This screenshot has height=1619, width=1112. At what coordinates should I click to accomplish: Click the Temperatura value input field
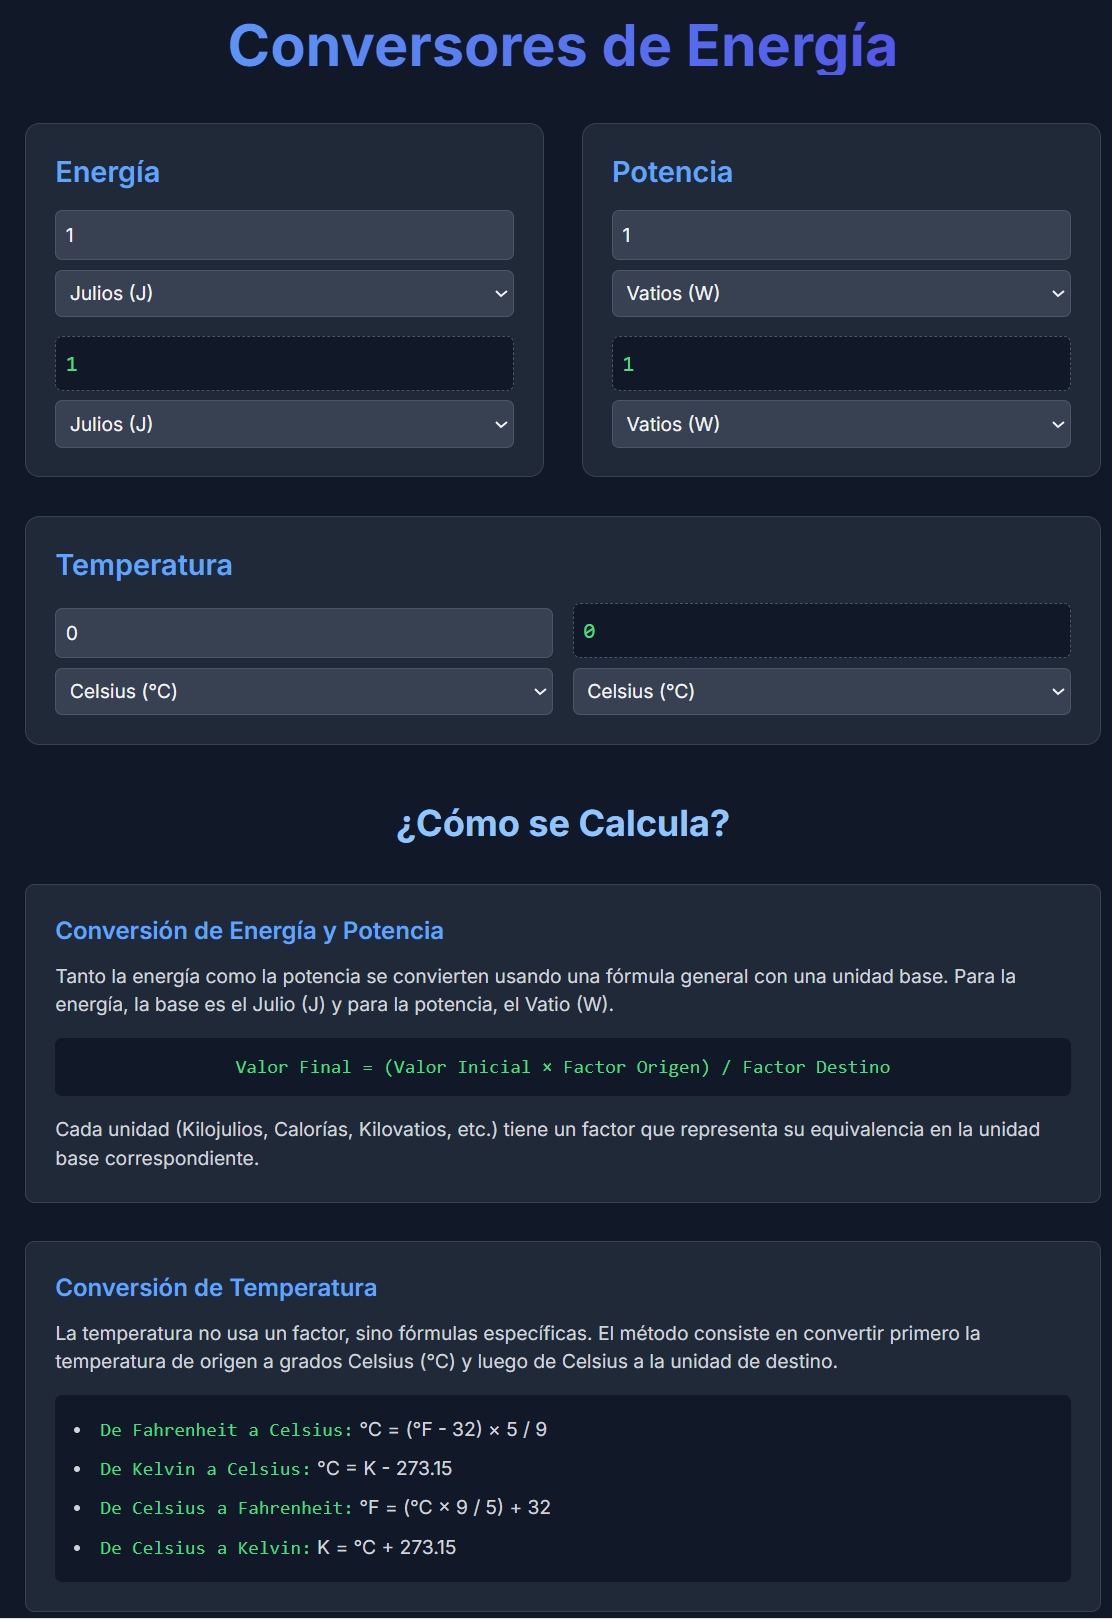point(303,633)
